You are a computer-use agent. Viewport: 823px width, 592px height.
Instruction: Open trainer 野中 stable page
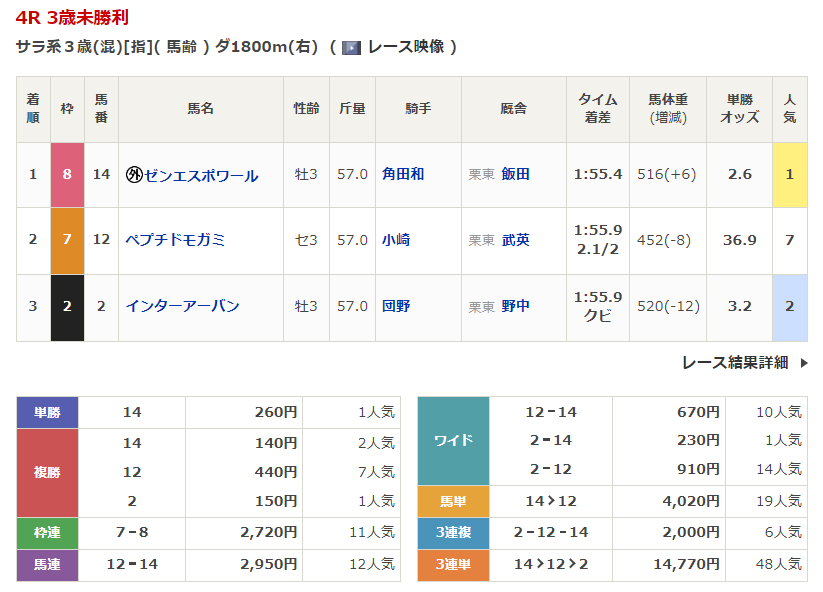516,306
